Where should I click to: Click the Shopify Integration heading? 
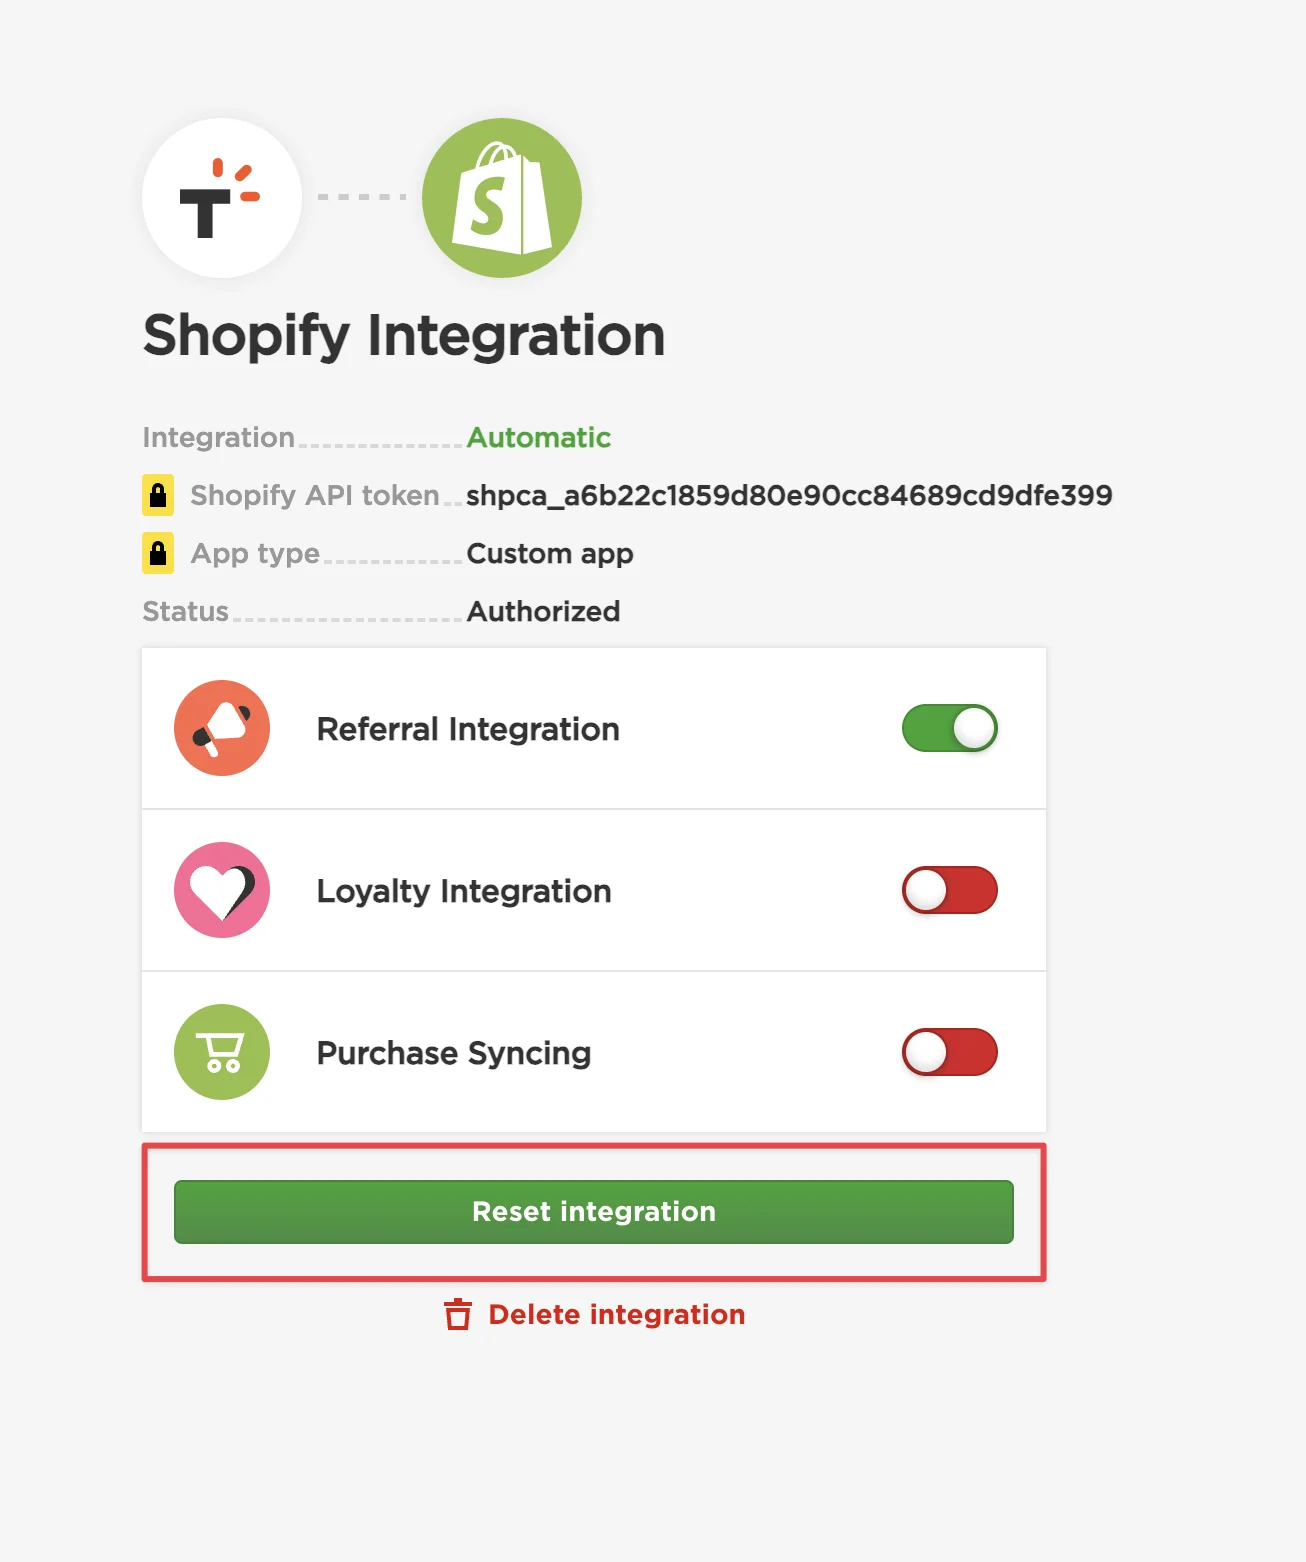coord(404,336)
